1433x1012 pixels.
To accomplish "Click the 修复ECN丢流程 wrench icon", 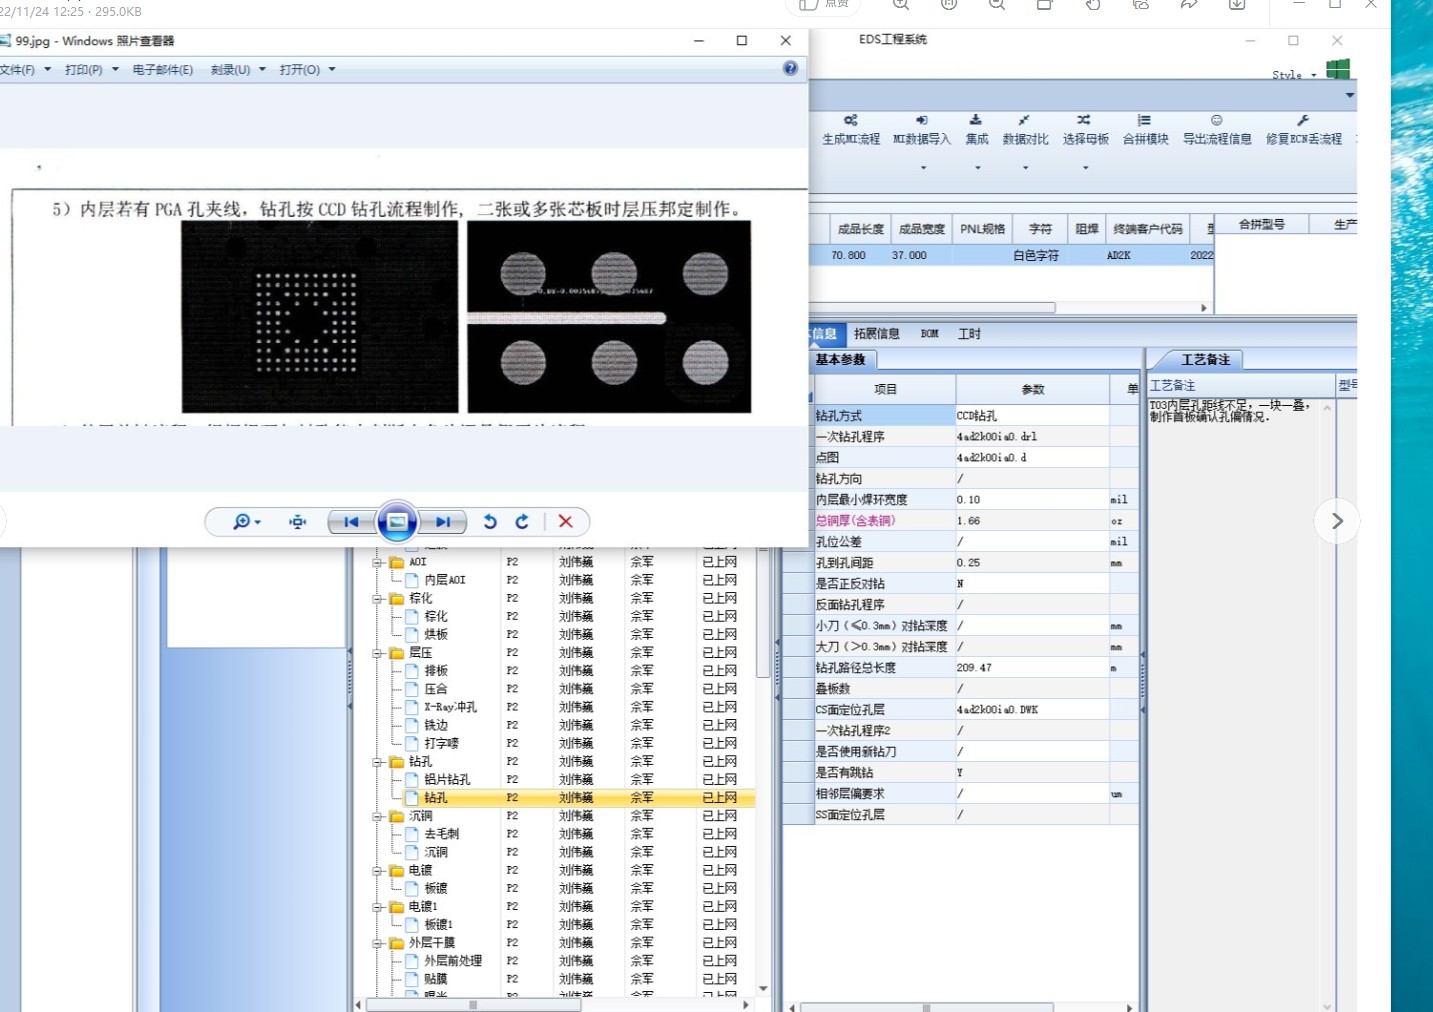I will coord(1303,120).
